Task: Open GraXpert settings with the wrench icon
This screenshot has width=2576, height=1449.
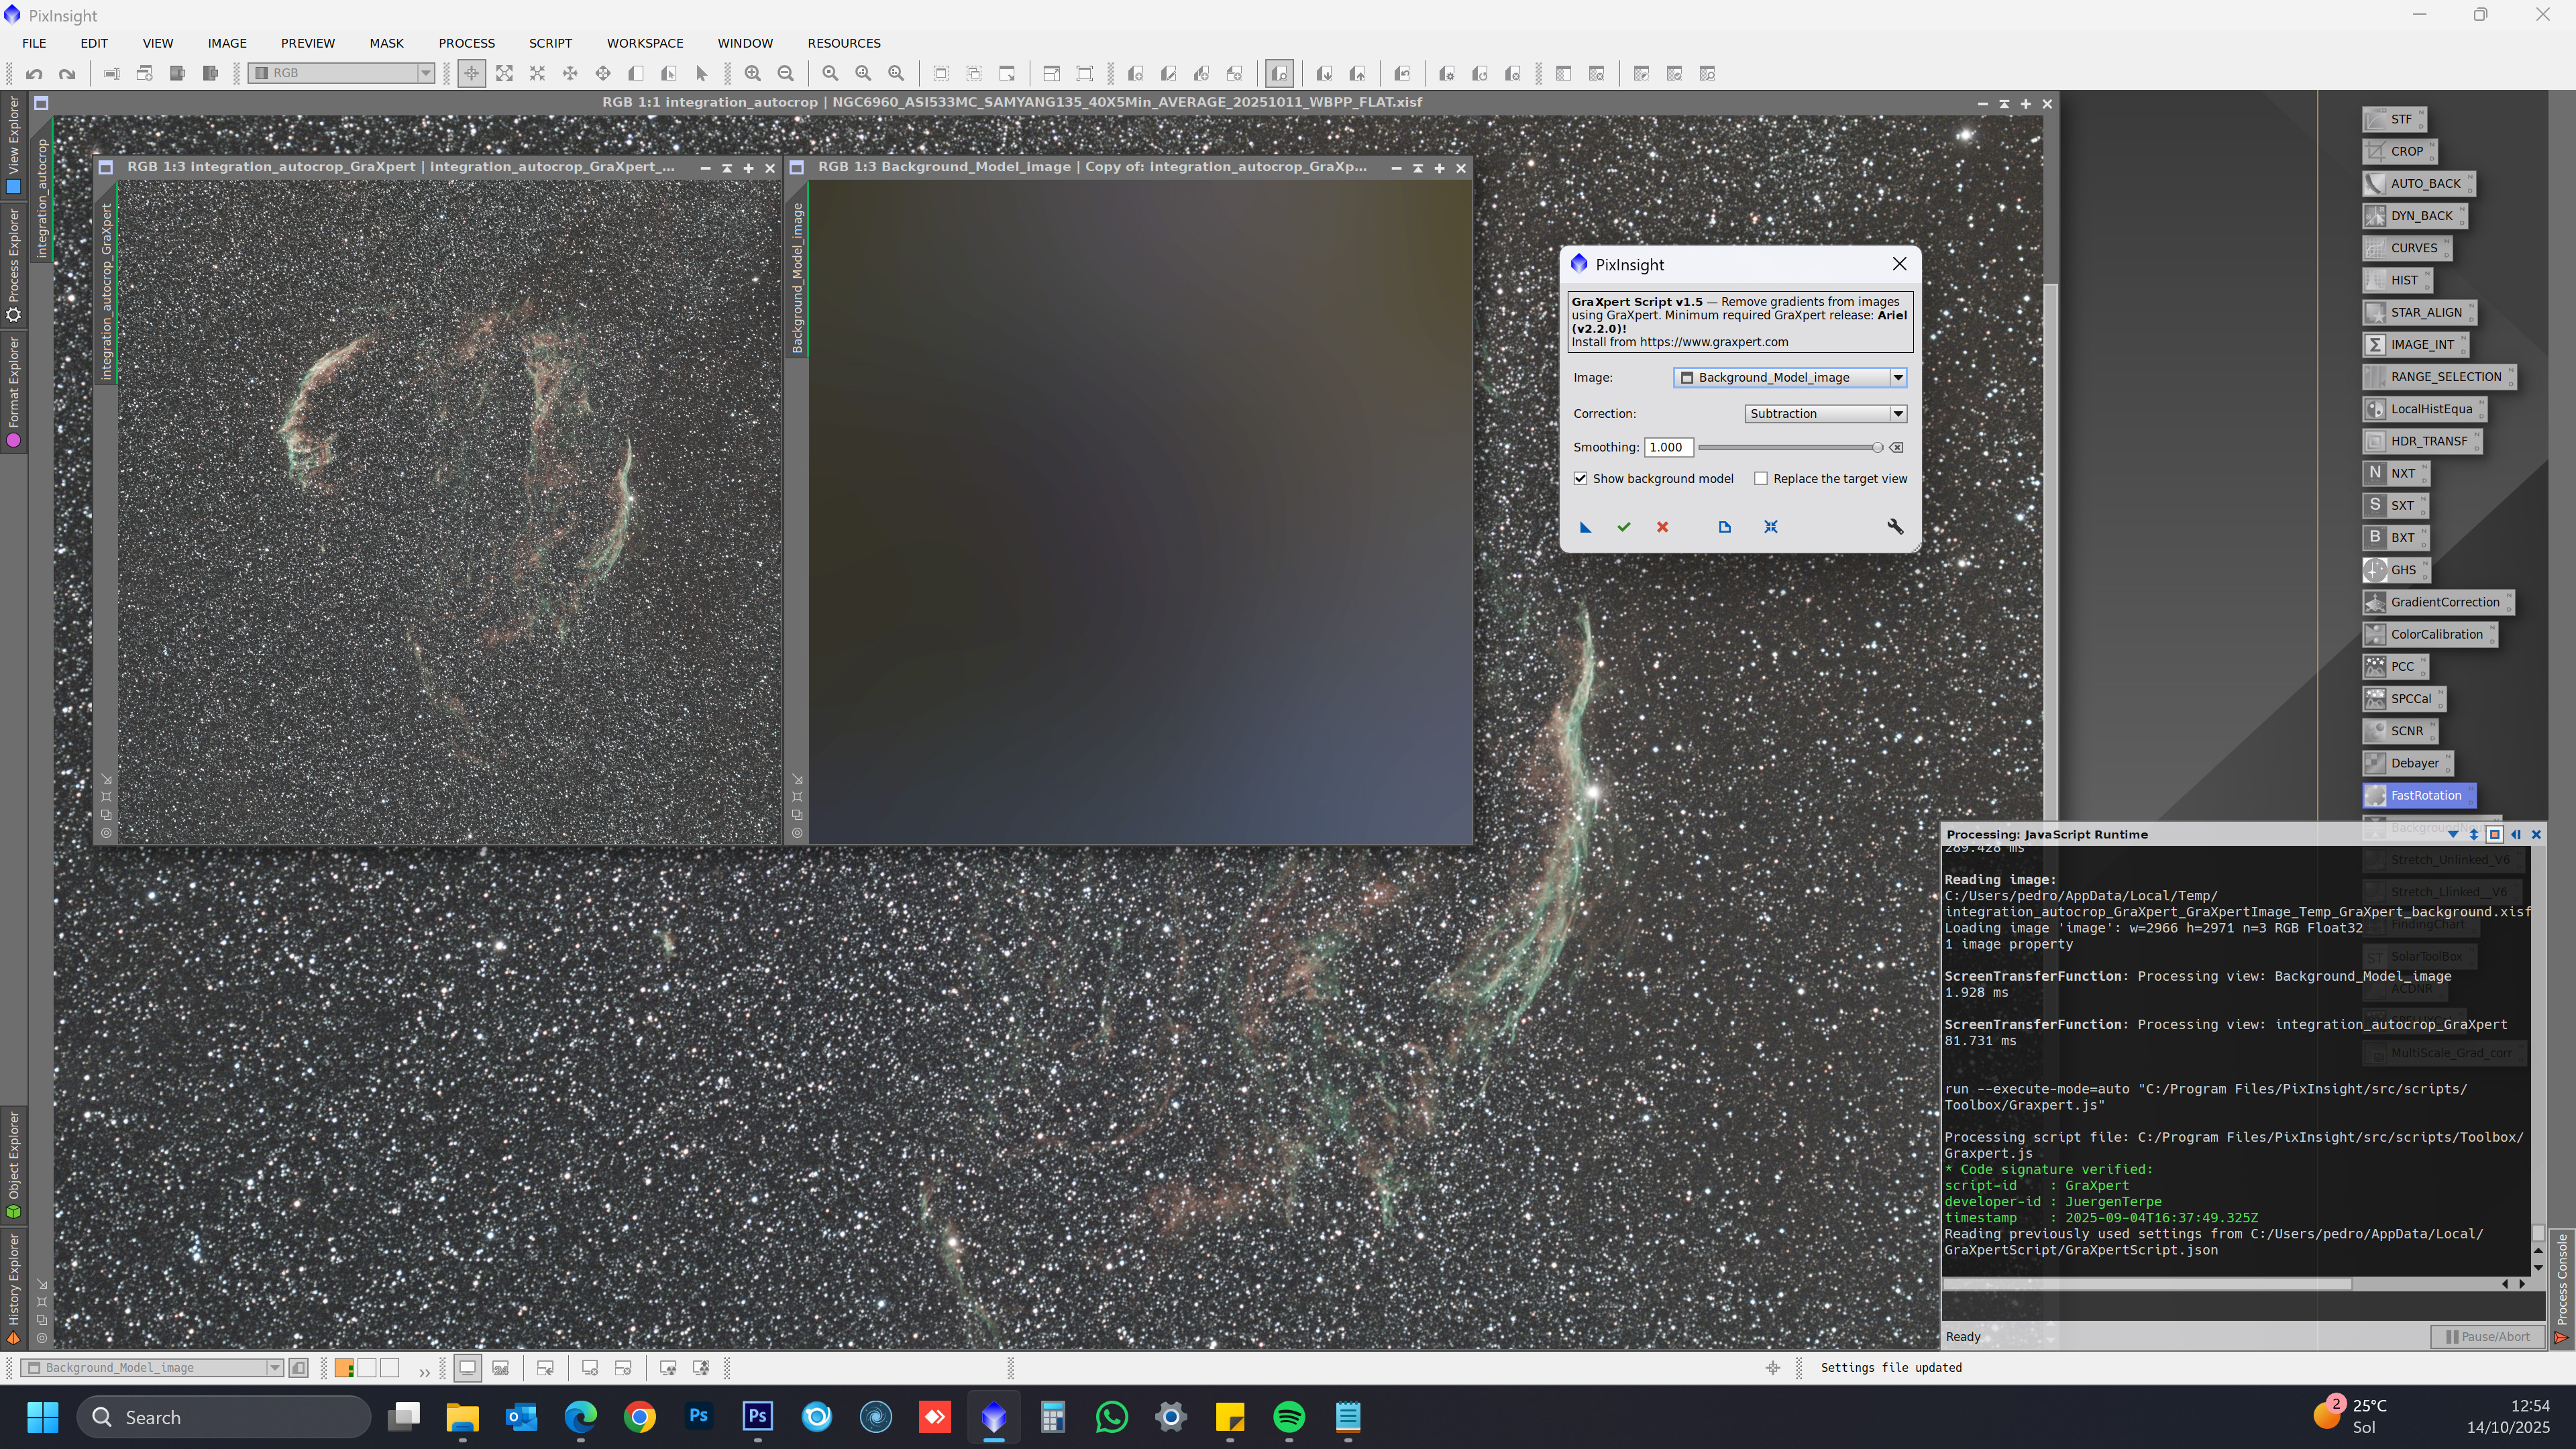Action: (1895, 527)
